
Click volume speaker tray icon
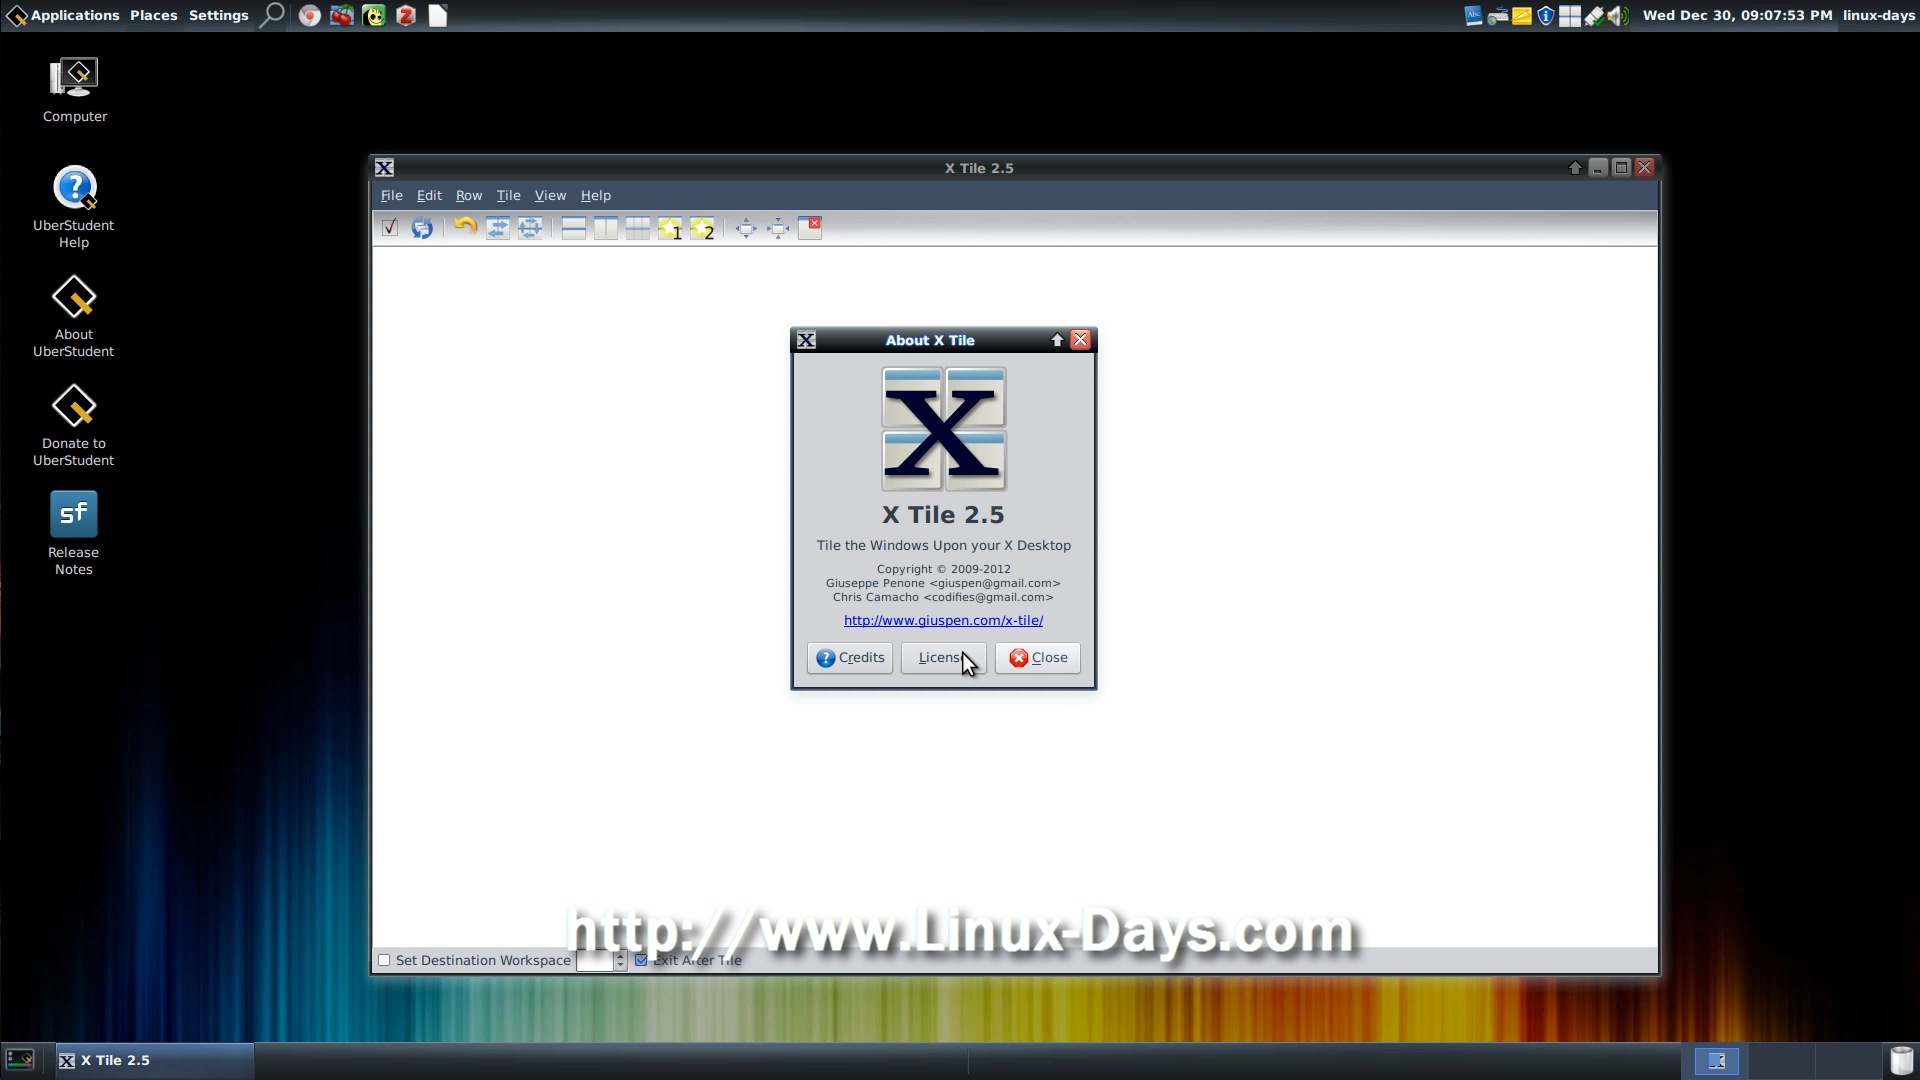1618,15
